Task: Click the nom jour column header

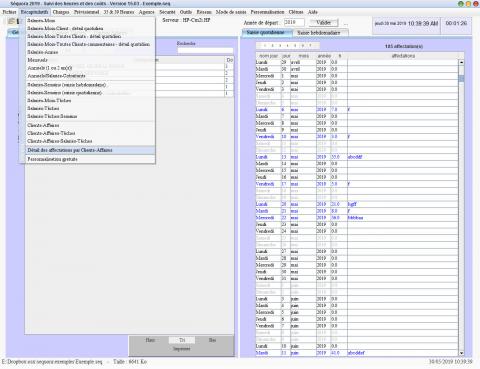Action: pos(268,56)
